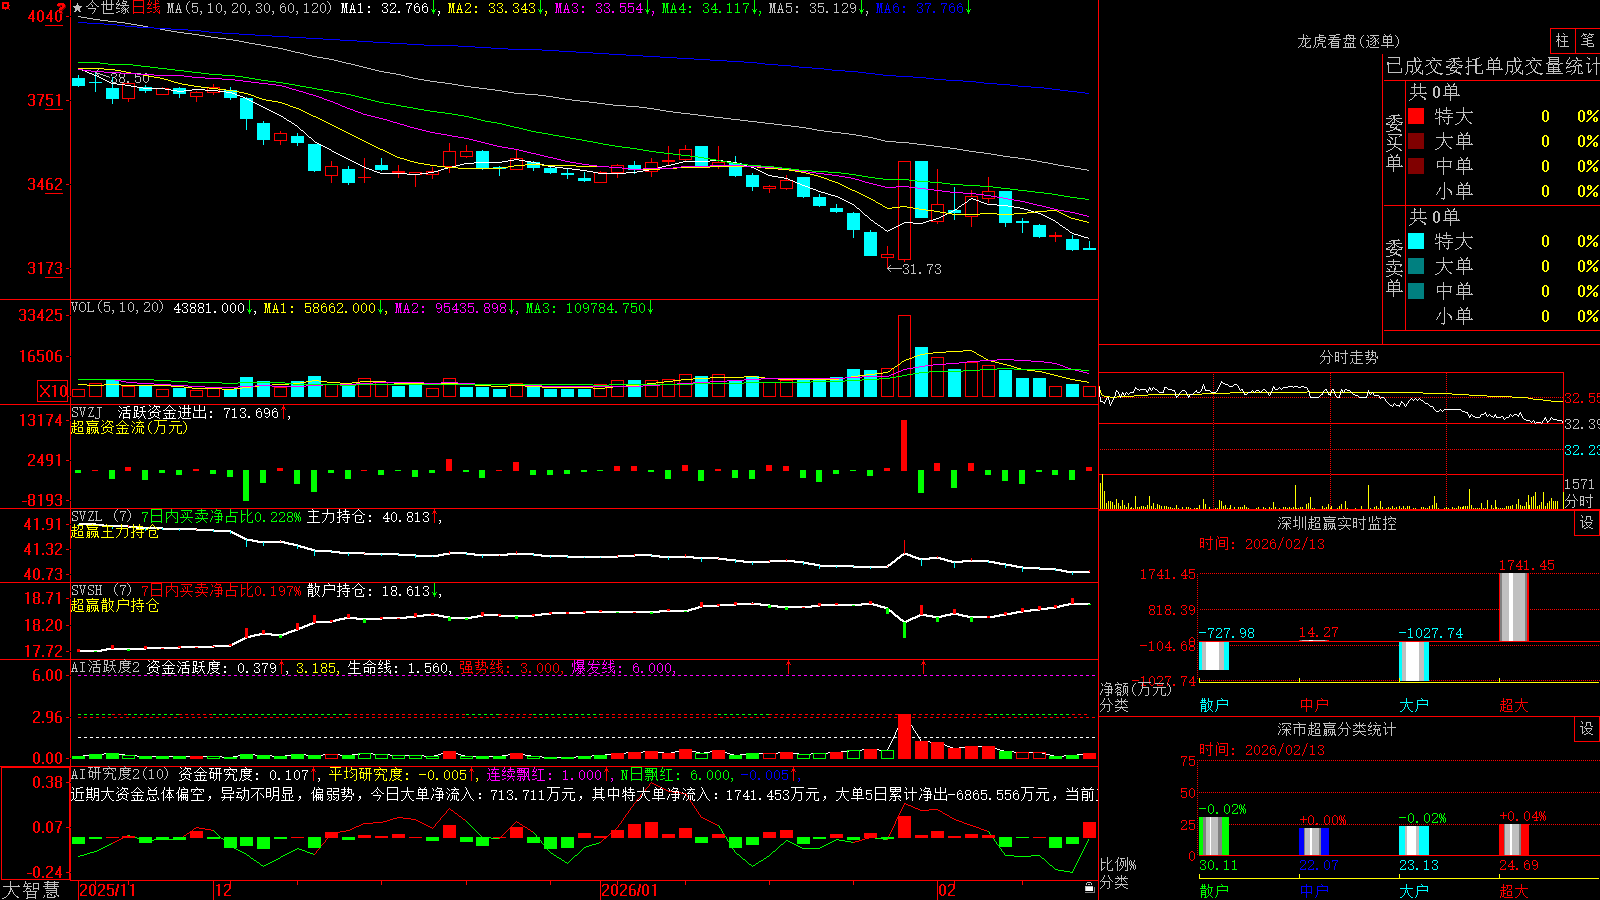Open 设 settings for 深圳超赢实时监控
The image size is (1600, 900).
pyautogui.click(x=1587, y=523)
